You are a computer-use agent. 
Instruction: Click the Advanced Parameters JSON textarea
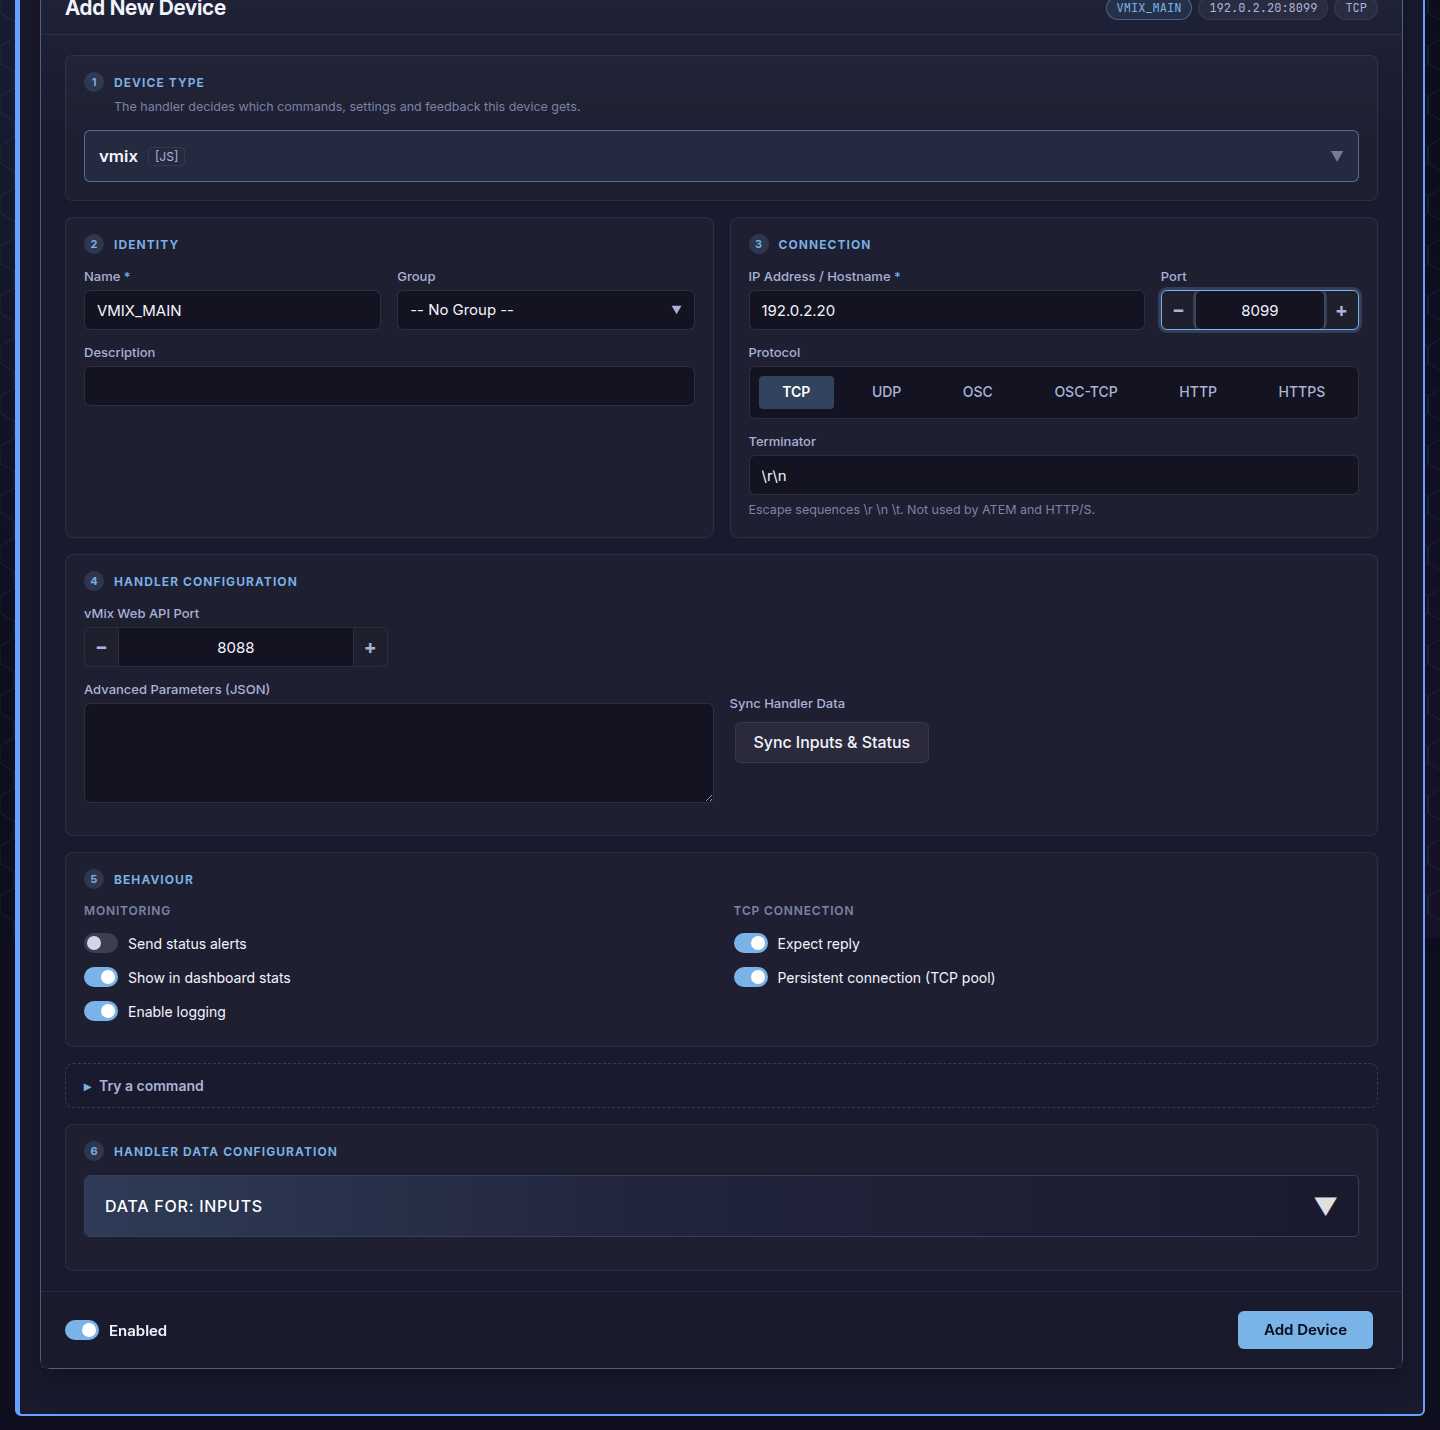(x=399, y=753)
